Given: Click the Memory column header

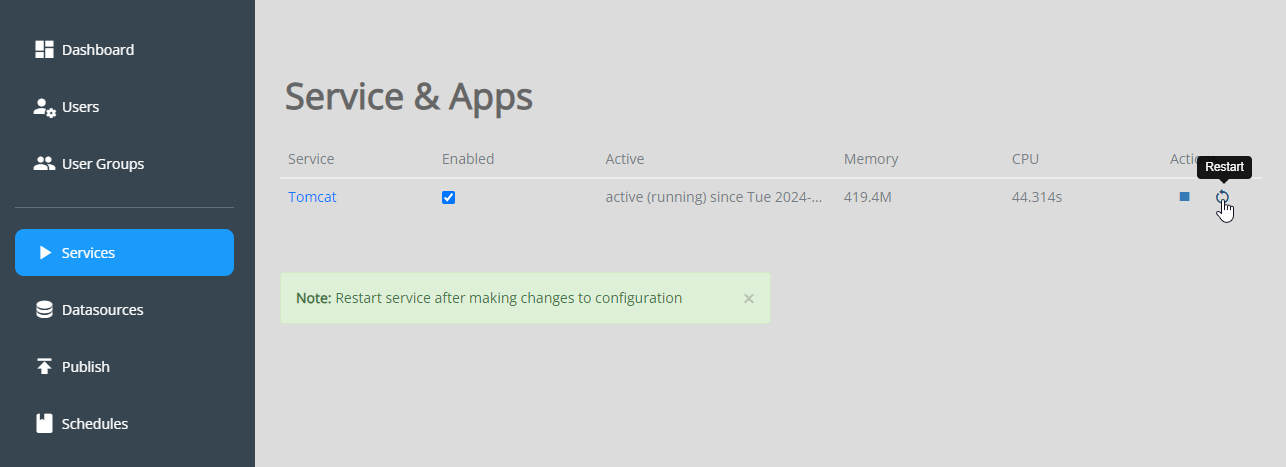Looking at the screenshot, I should pos(871,159).
